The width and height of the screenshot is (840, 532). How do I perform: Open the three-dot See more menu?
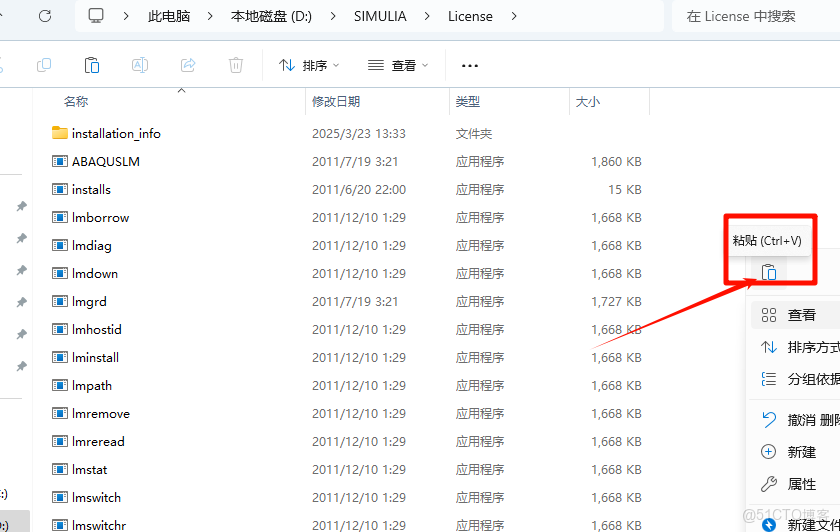pos(470,66)
